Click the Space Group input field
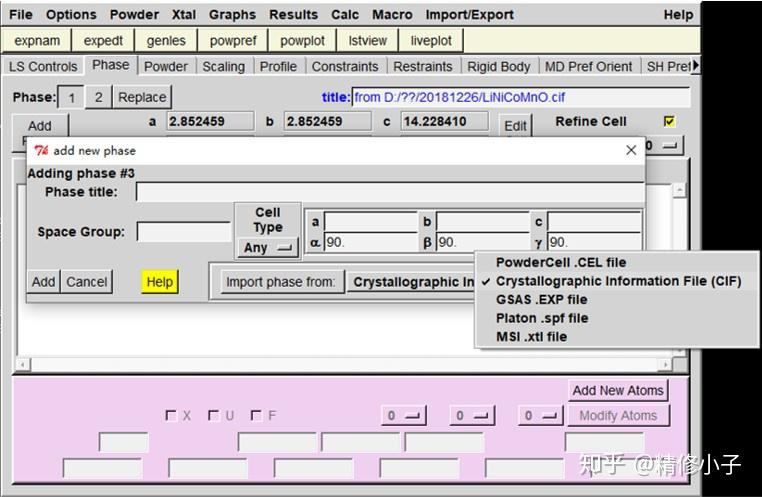 pyautogui.click(x=183, y=232)
